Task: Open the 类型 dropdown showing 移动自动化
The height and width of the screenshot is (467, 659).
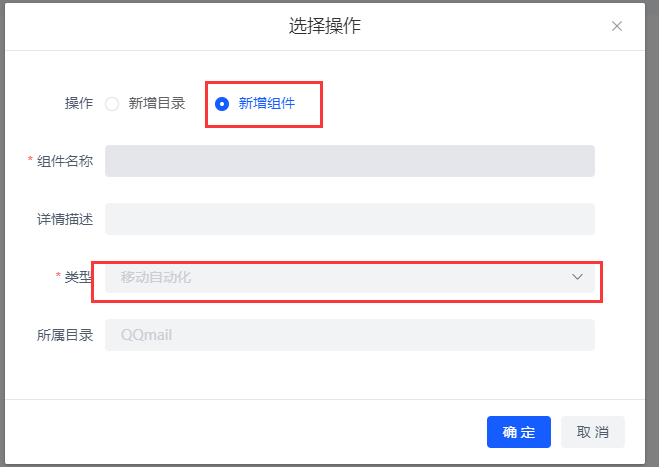Action: 340,277
